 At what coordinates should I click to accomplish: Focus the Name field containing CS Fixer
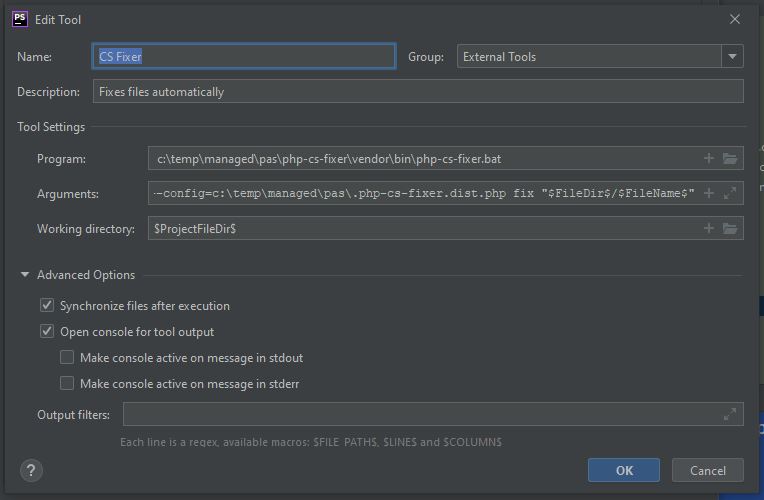(244, 56)
